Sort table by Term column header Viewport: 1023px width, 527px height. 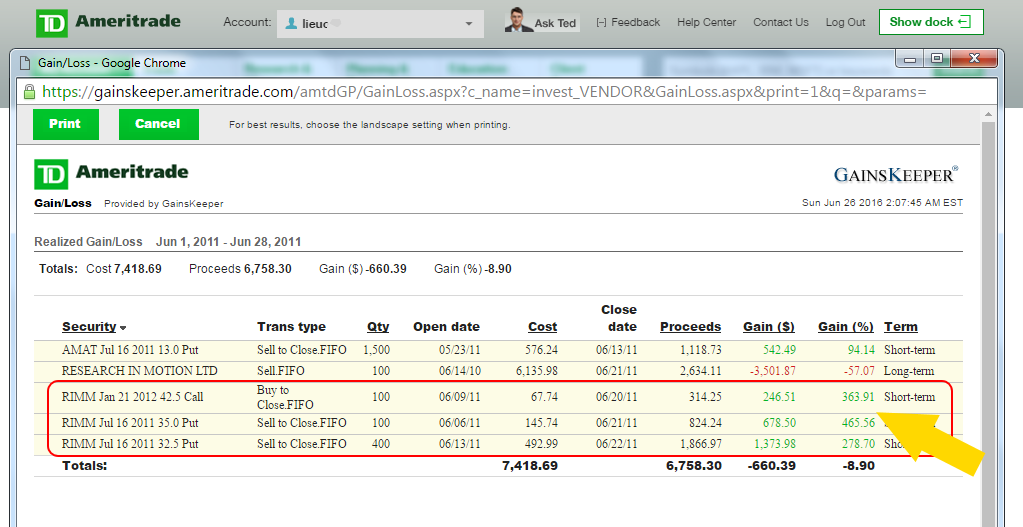900,327
